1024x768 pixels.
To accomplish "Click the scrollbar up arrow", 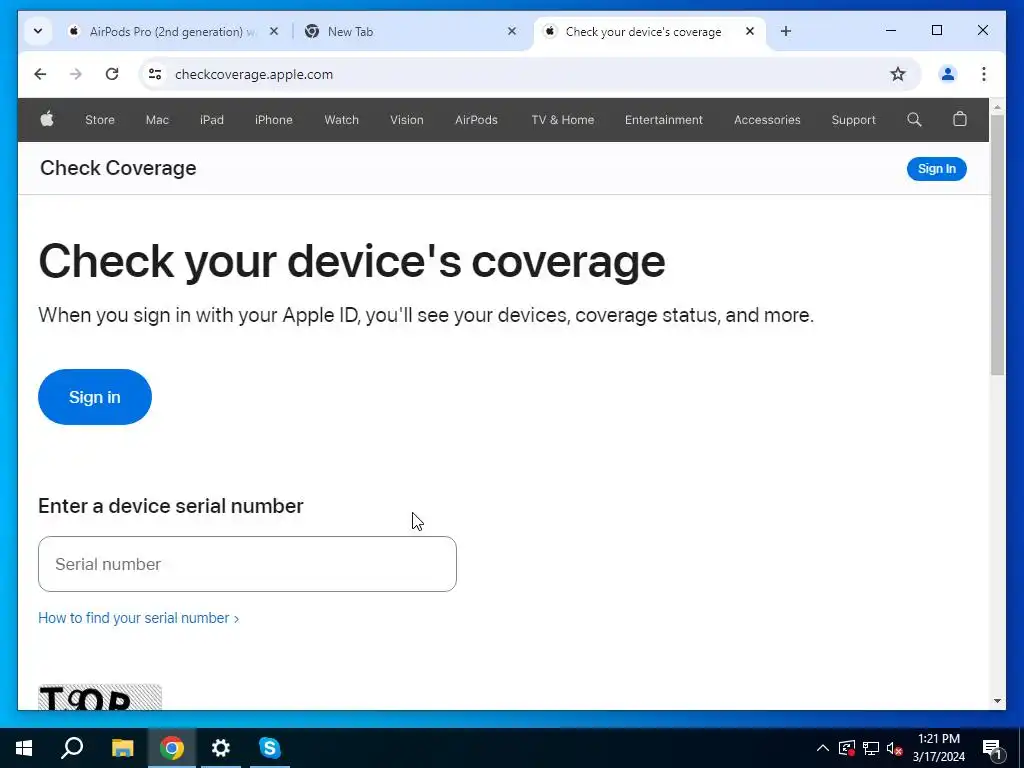I will [997, 107].
